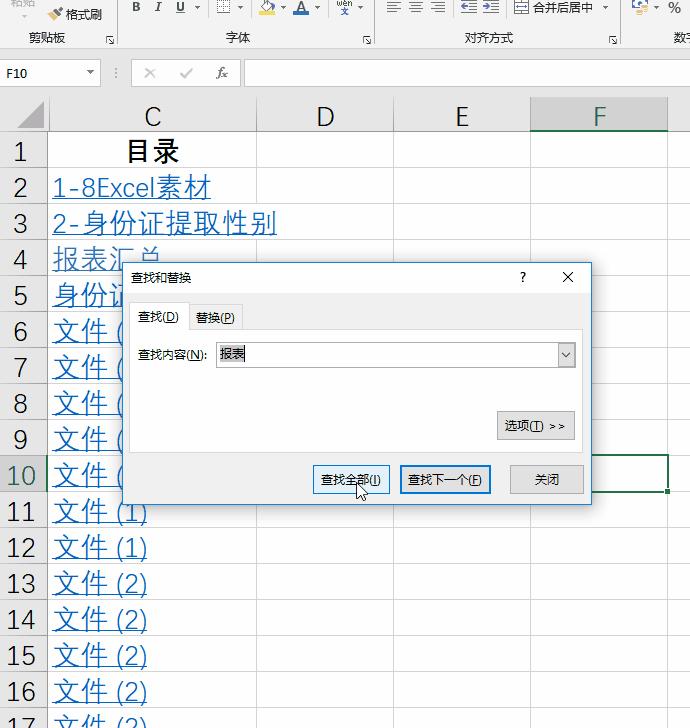The height and width of the screenshot is (728, 690).
Task: Open the fill color dropdown arrow
Action: pos(283,7)
